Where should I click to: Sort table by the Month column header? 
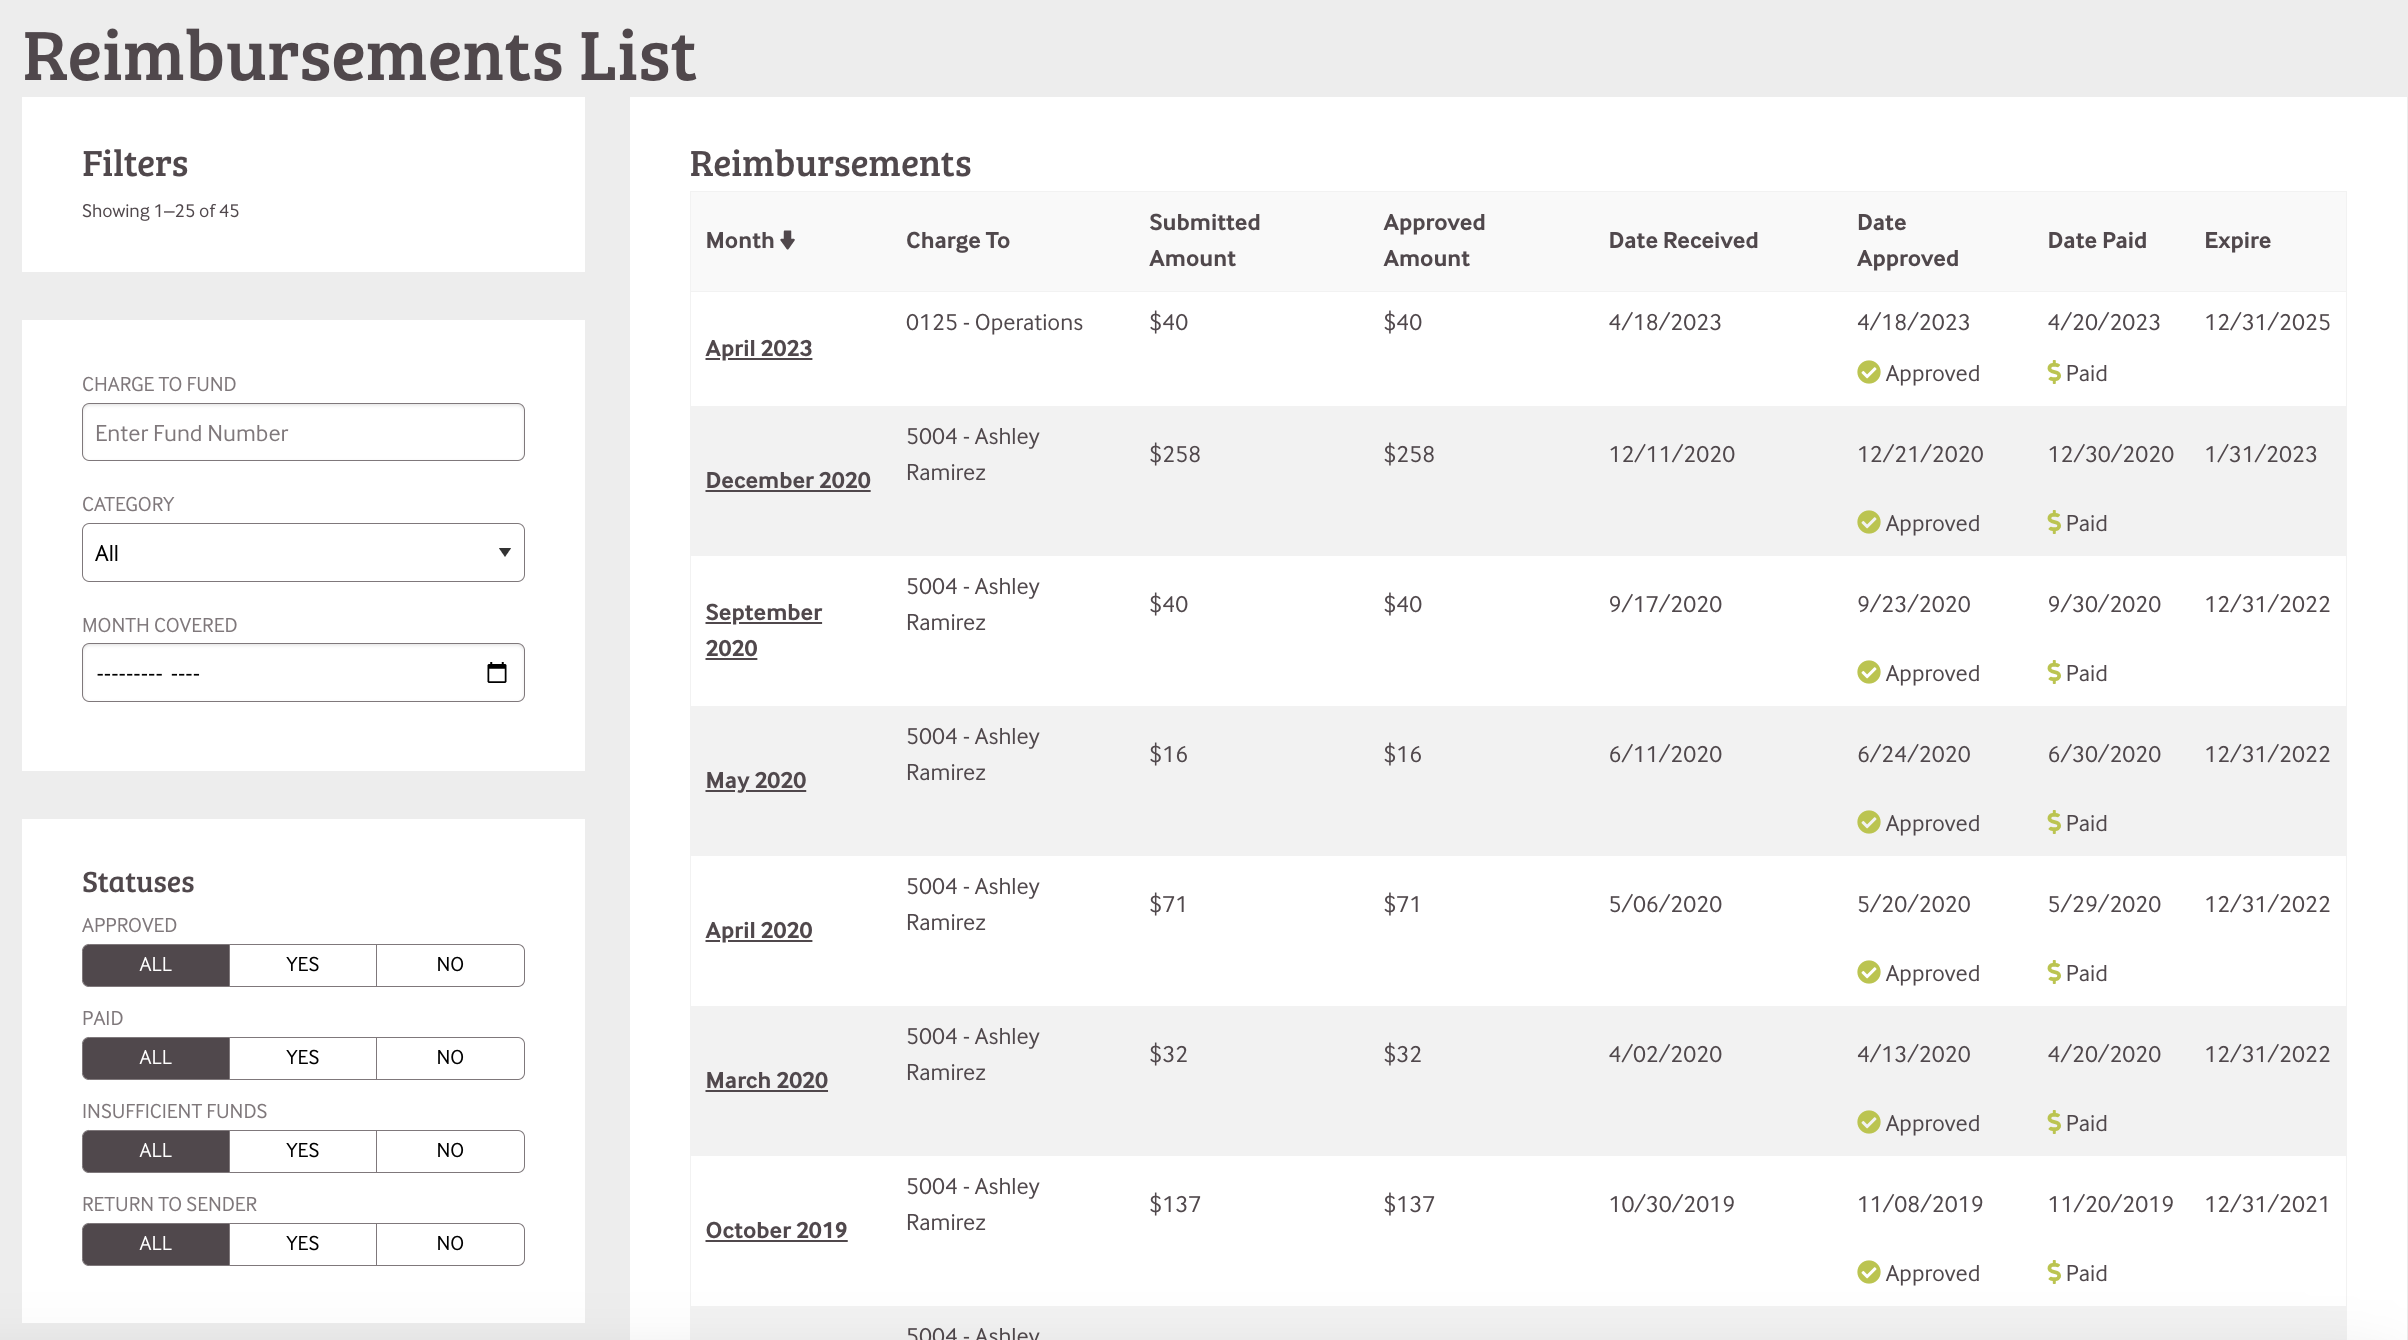pyautogui.click(x=740, y=240)
